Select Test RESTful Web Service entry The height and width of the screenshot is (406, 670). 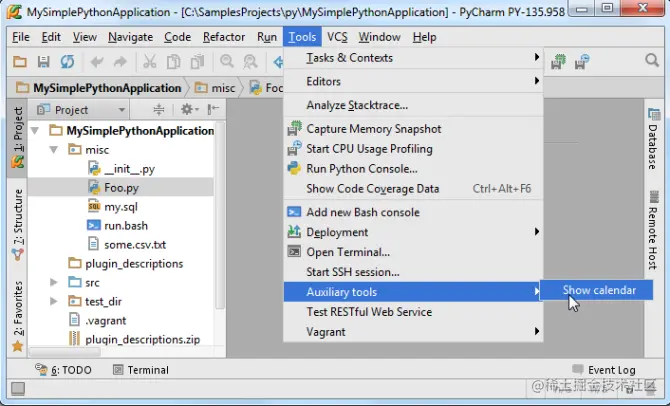pos(413,312)
